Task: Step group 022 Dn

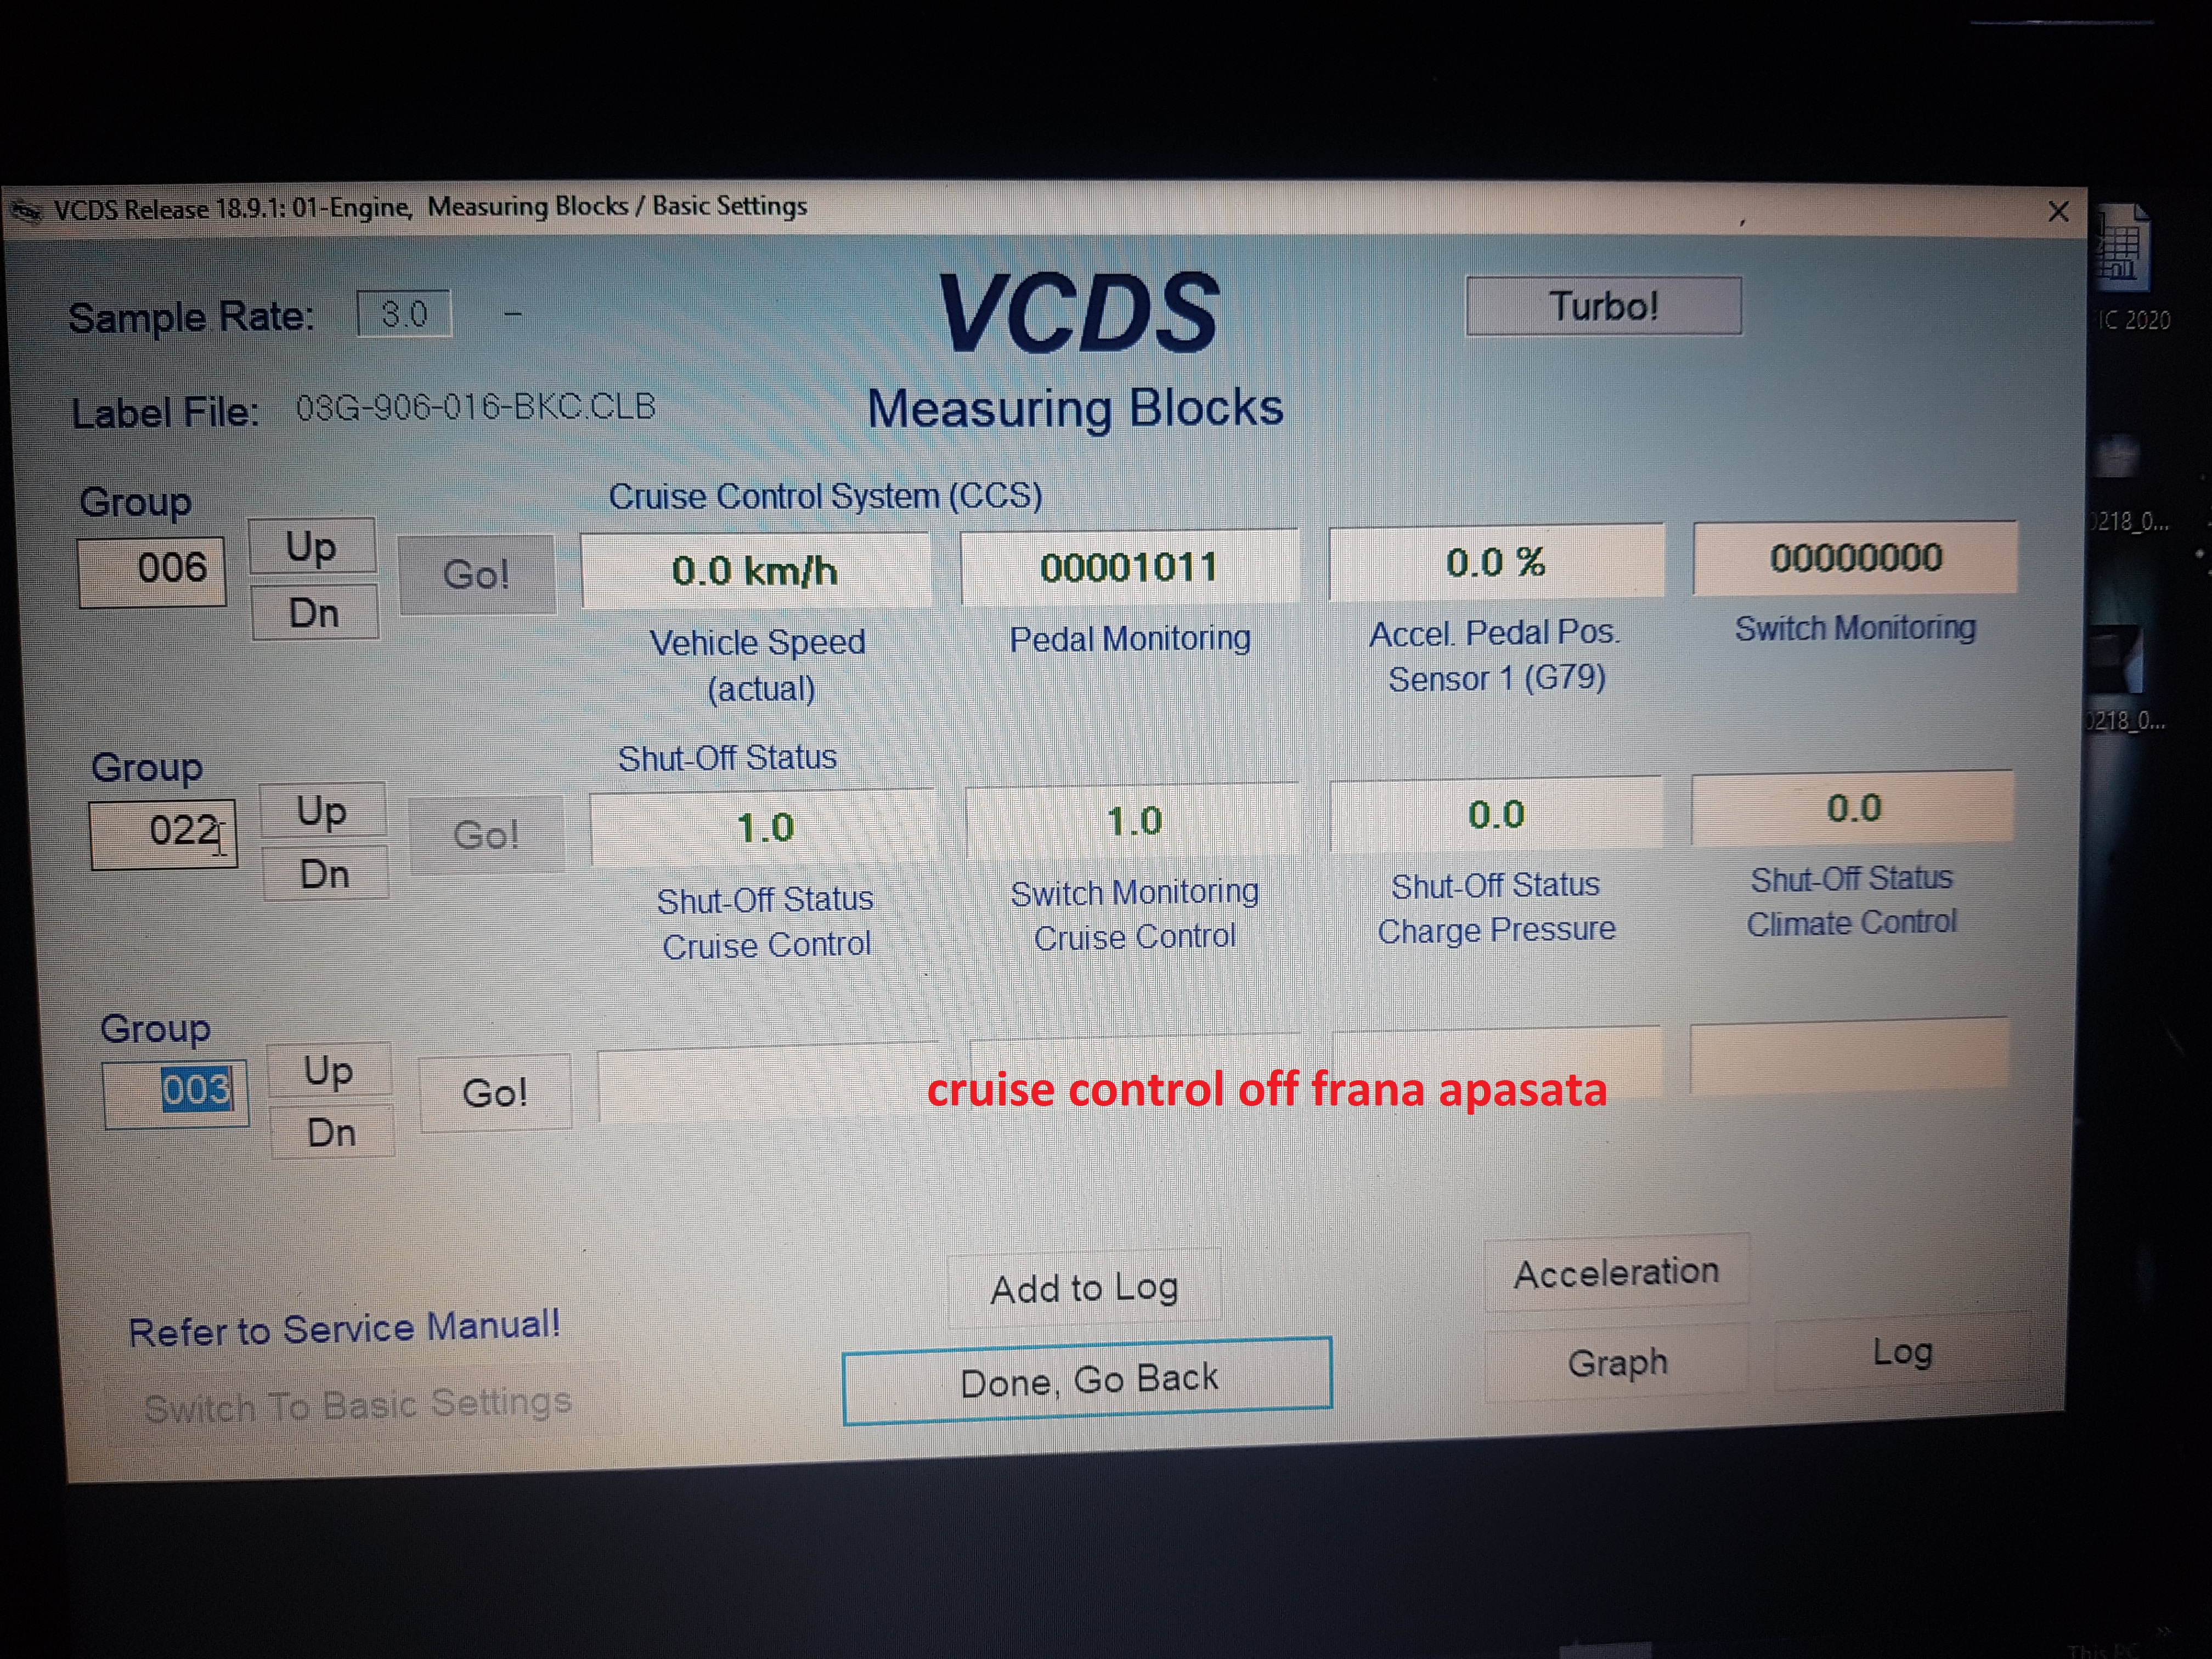Action: [x=325, y=874]
